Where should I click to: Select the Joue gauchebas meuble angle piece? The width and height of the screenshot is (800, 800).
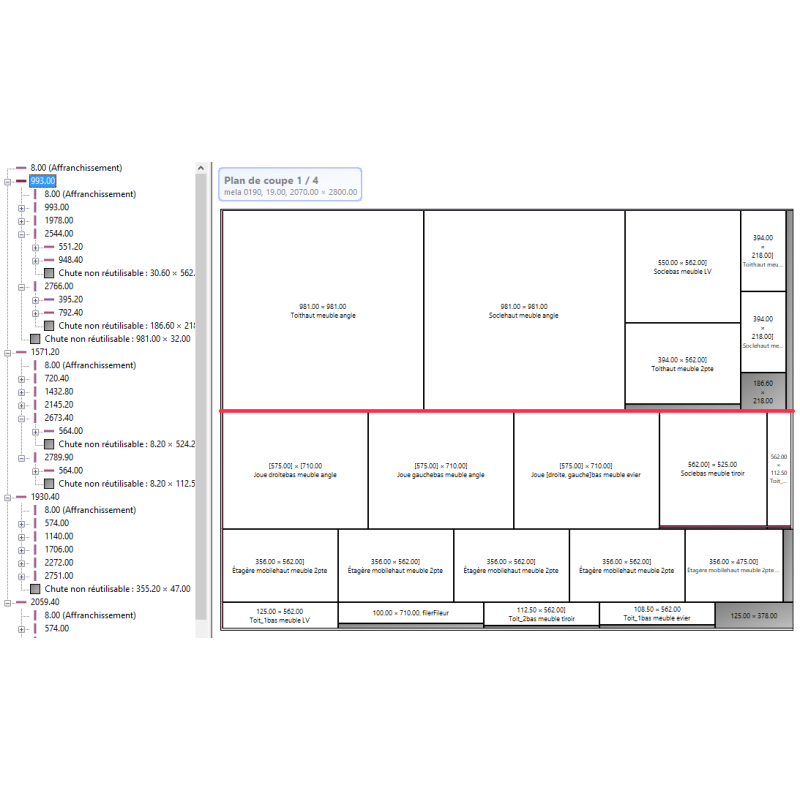[440, 470]
